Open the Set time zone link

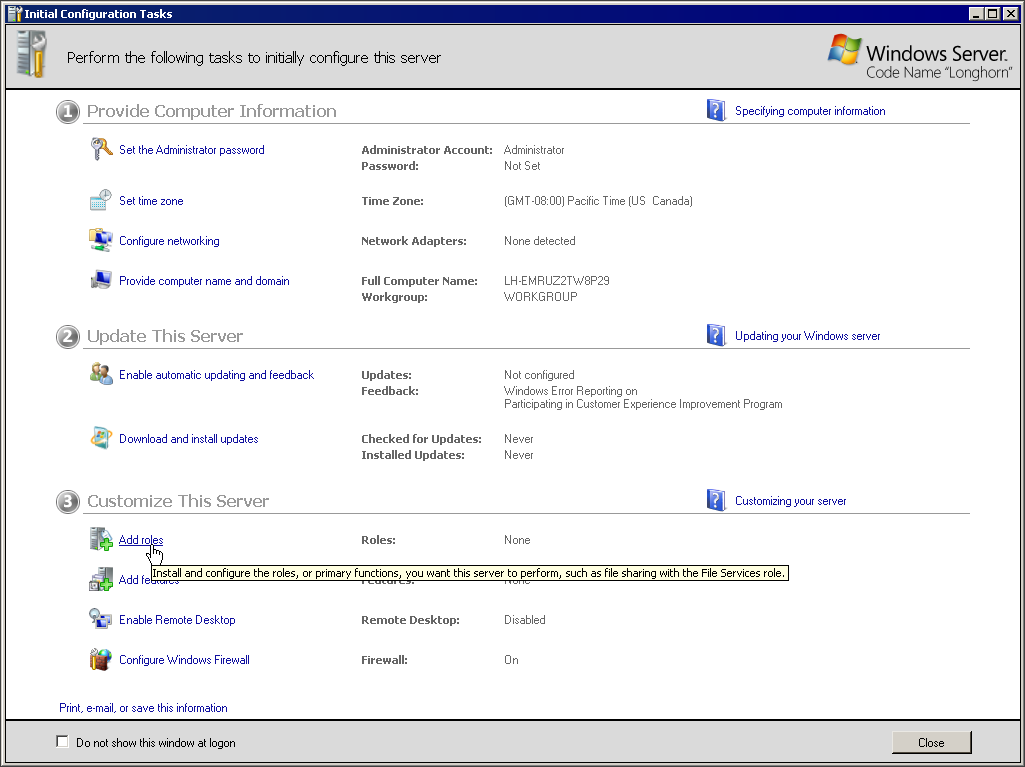tap(151, 201)
